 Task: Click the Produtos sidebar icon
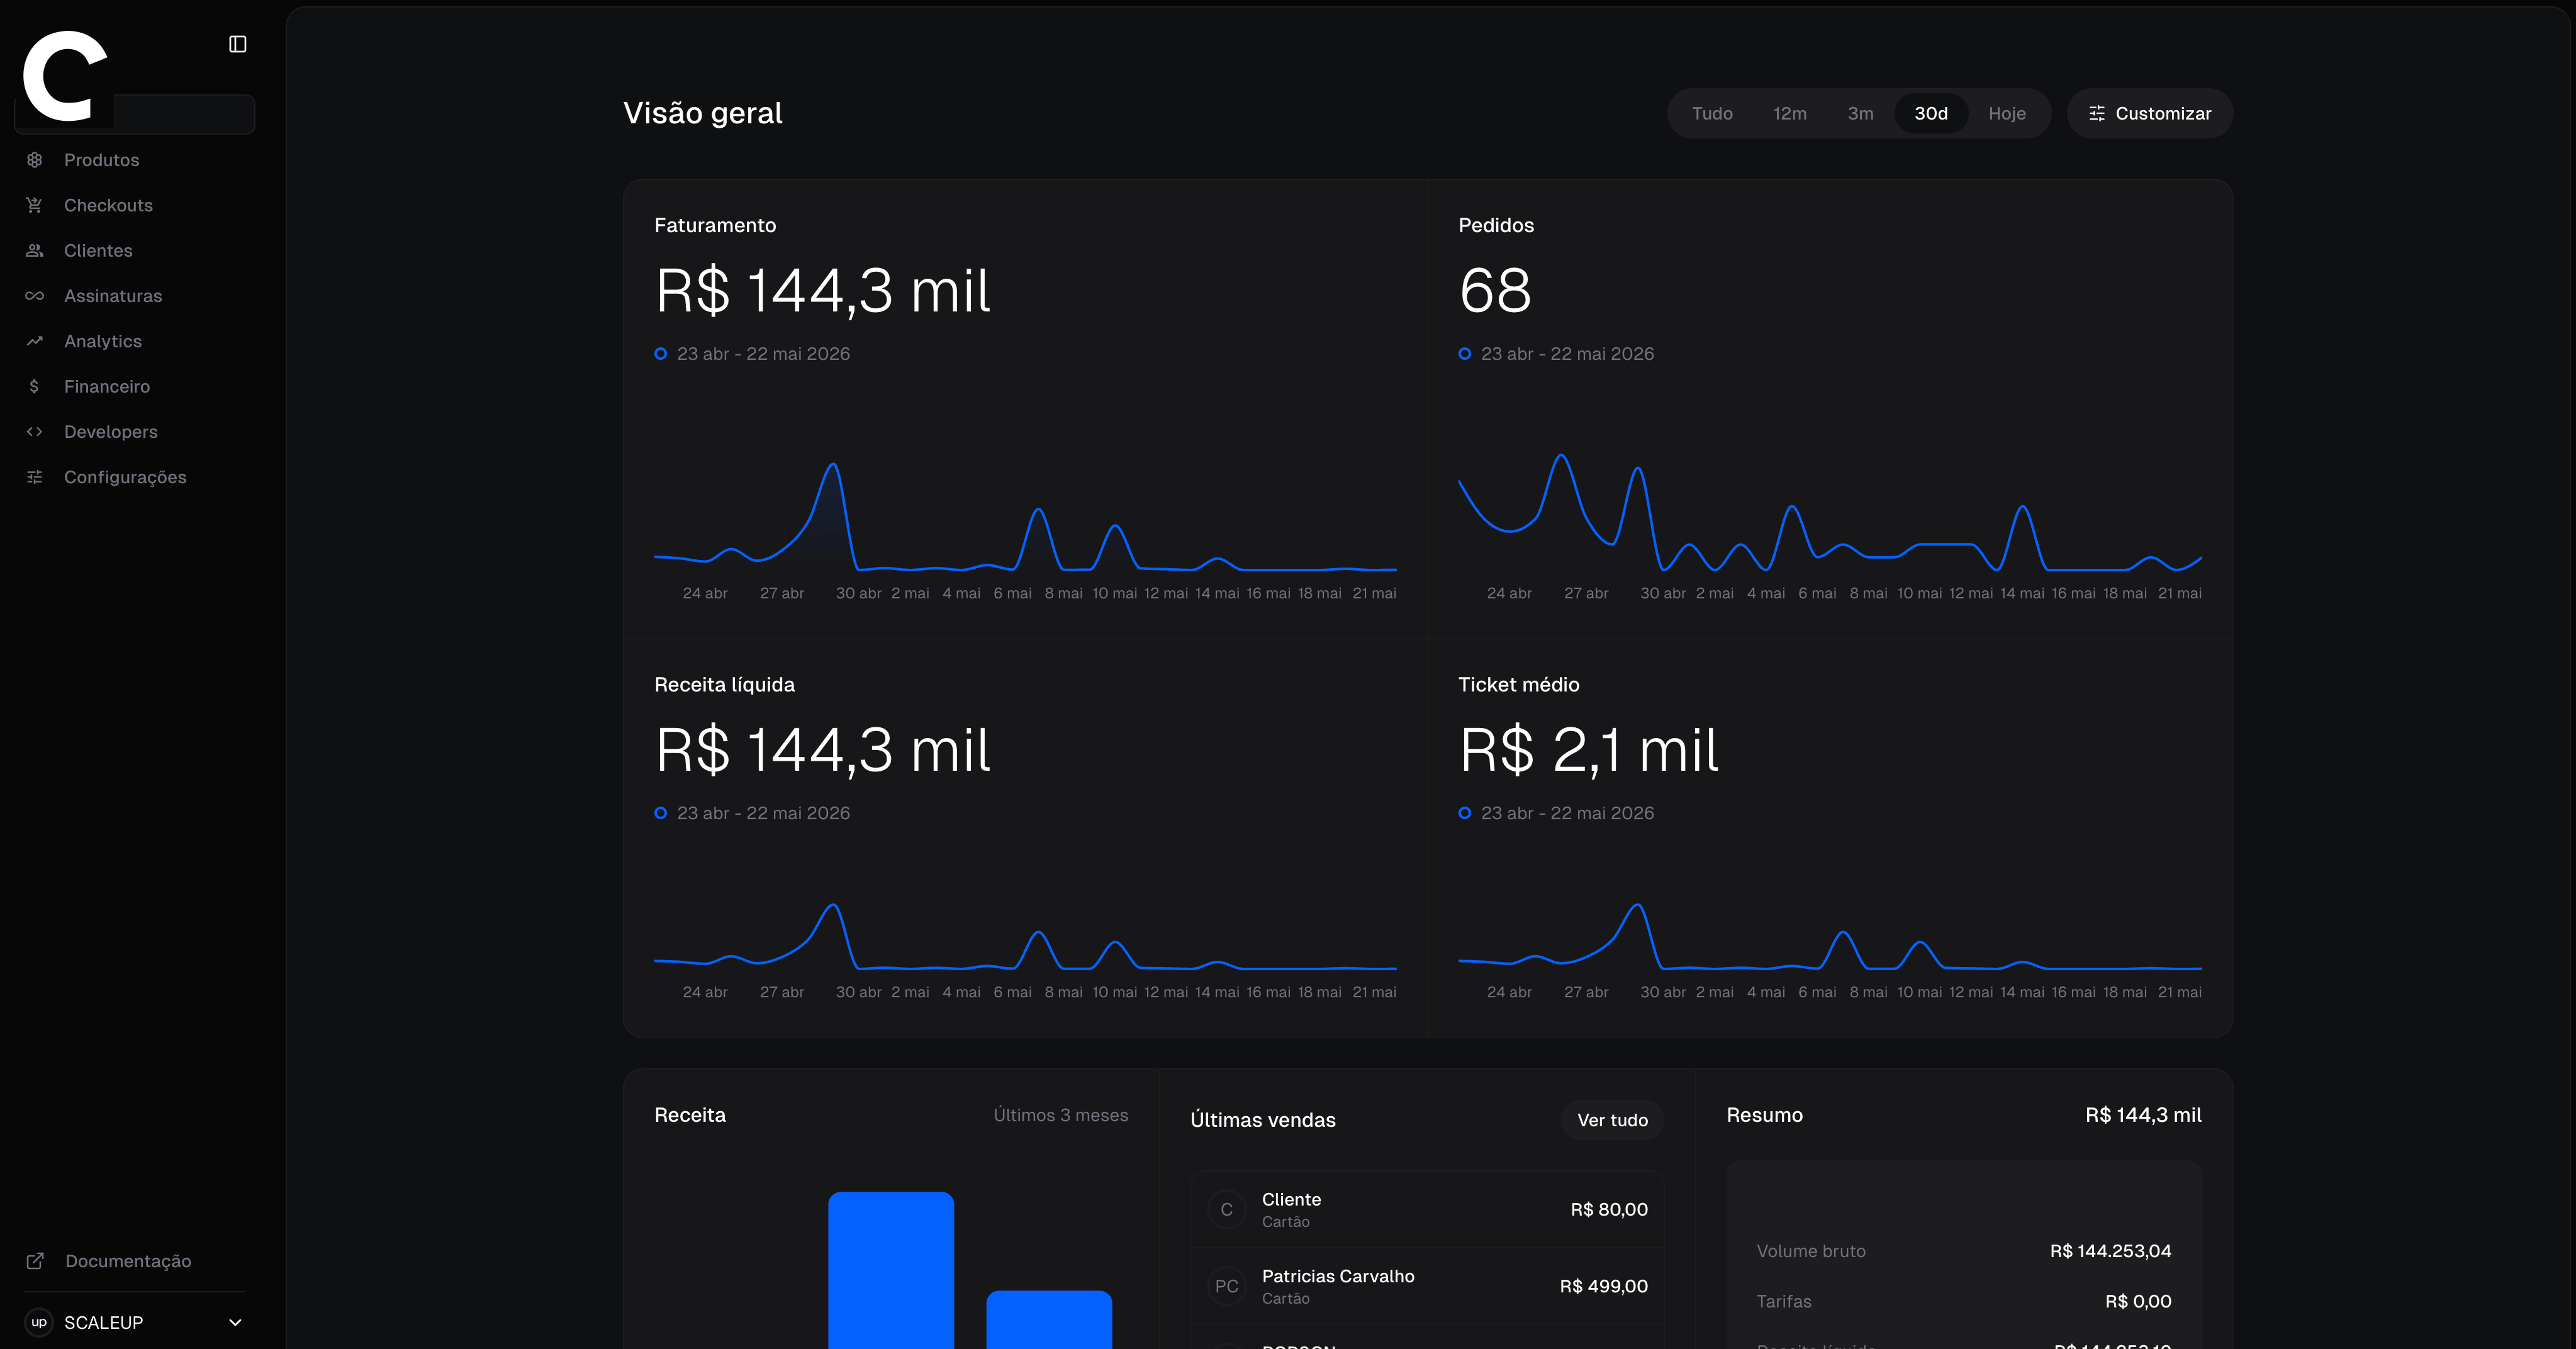(35, 160)
